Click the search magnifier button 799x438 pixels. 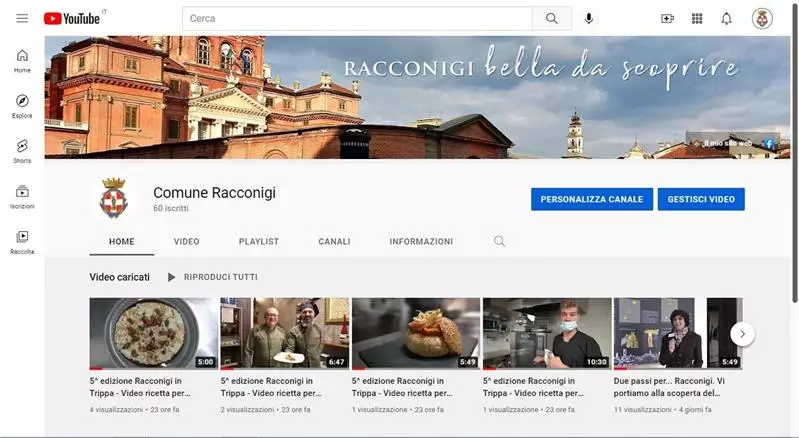[x=551, y=18]
